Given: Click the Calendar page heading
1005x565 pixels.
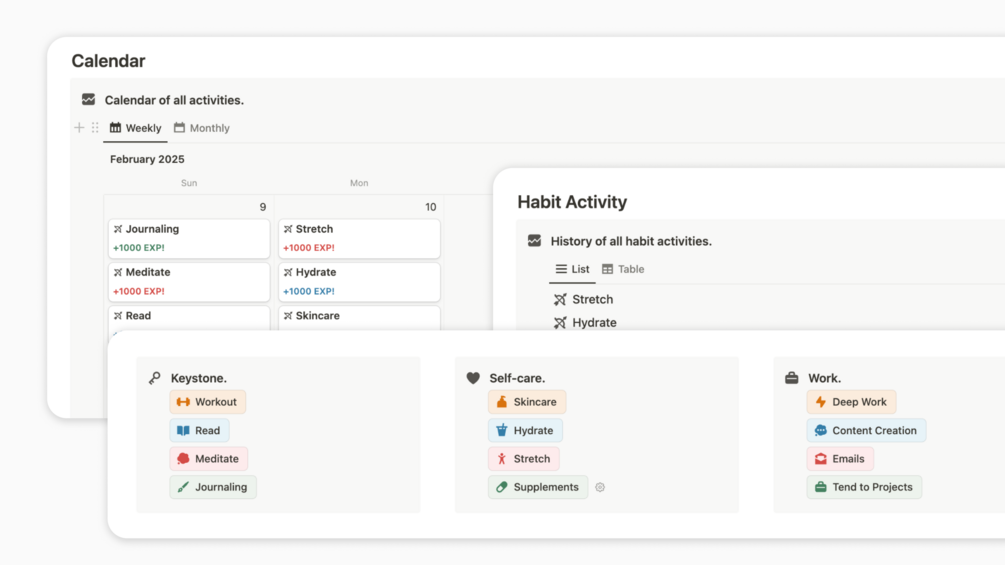Looking at the screenshot, I should [108, 61].
